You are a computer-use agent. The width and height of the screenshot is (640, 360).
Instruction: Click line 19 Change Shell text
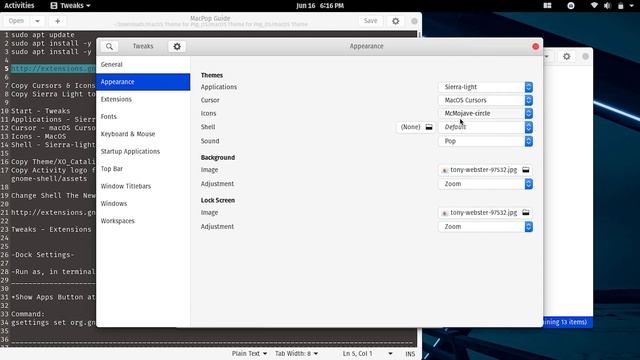tap(53, 196)
